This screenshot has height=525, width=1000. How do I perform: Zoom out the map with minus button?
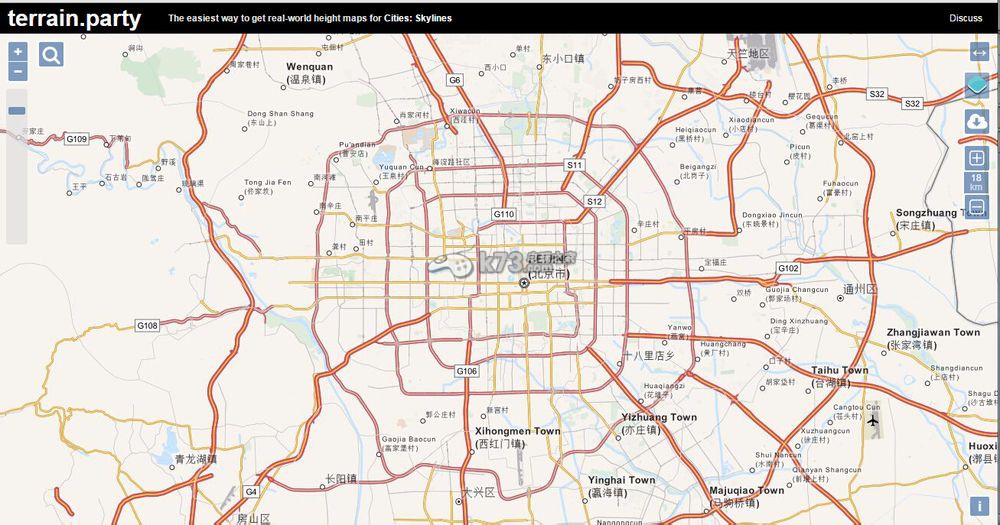[x=18, y=71]
